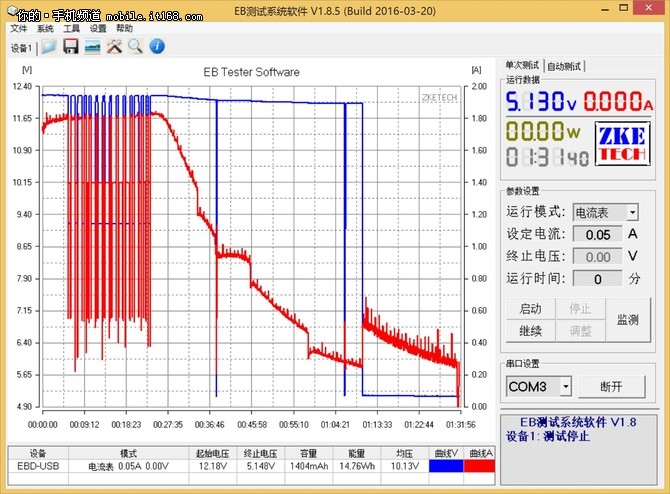Expand the COM3 serial port dropdown
Screen dimensions: 670x494
click(565, 386)
